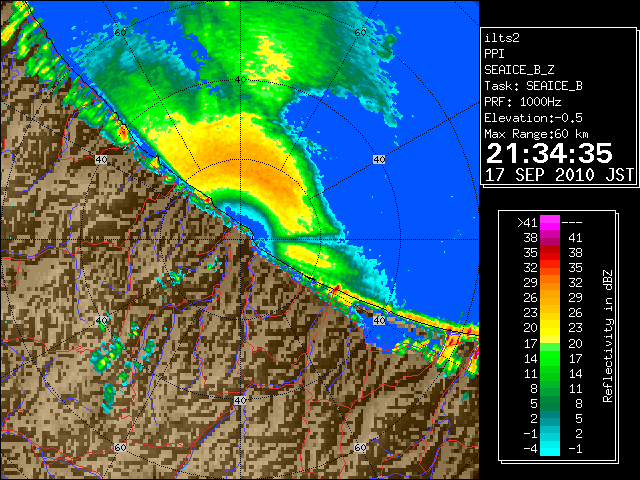
Task: Click the '>41' legend label
Action: pyautogui.click(x=527, y=223)
